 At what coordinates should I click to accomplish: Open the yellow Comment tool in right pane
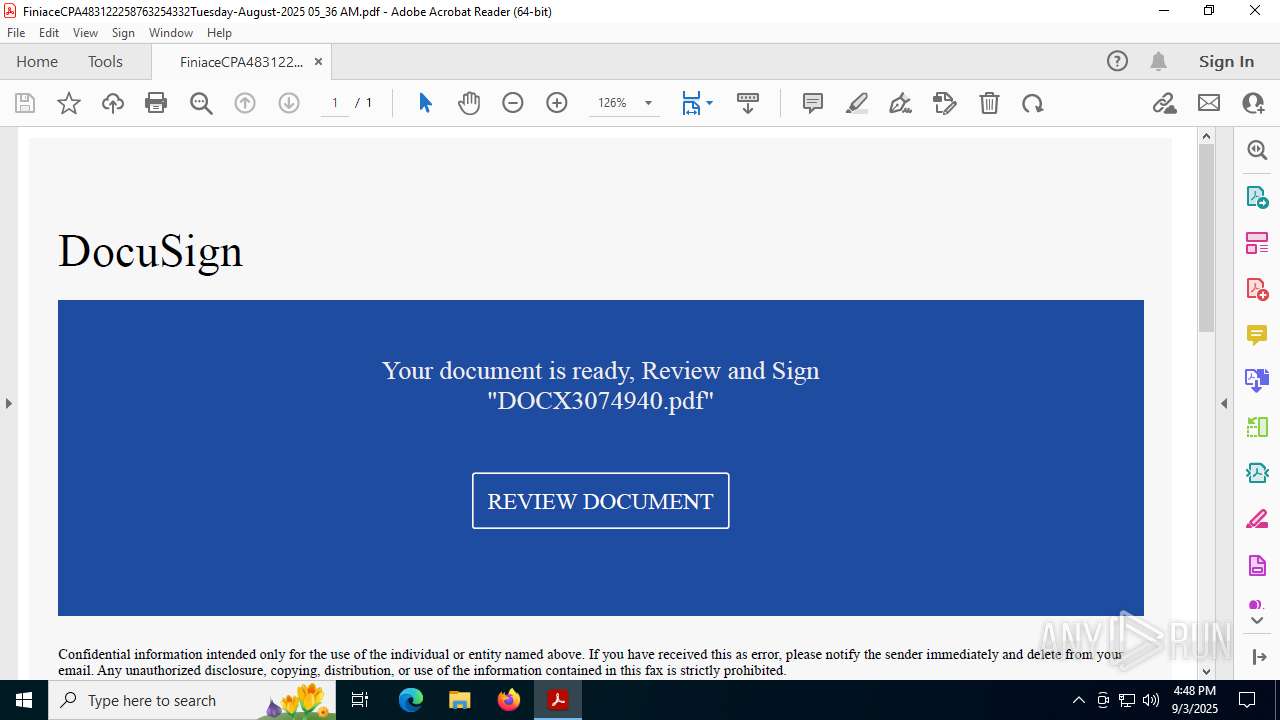pos(1257,334)
